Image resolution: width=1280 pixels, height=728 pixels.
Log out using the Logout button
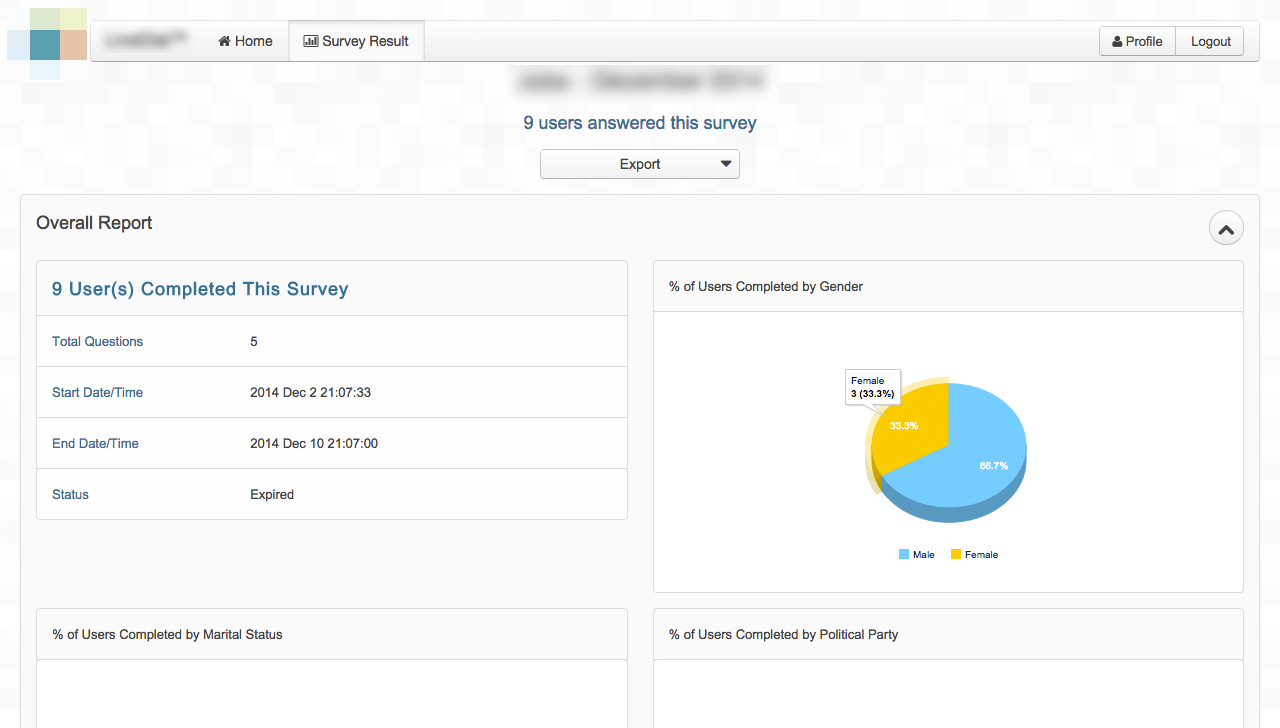[1210, 41]
